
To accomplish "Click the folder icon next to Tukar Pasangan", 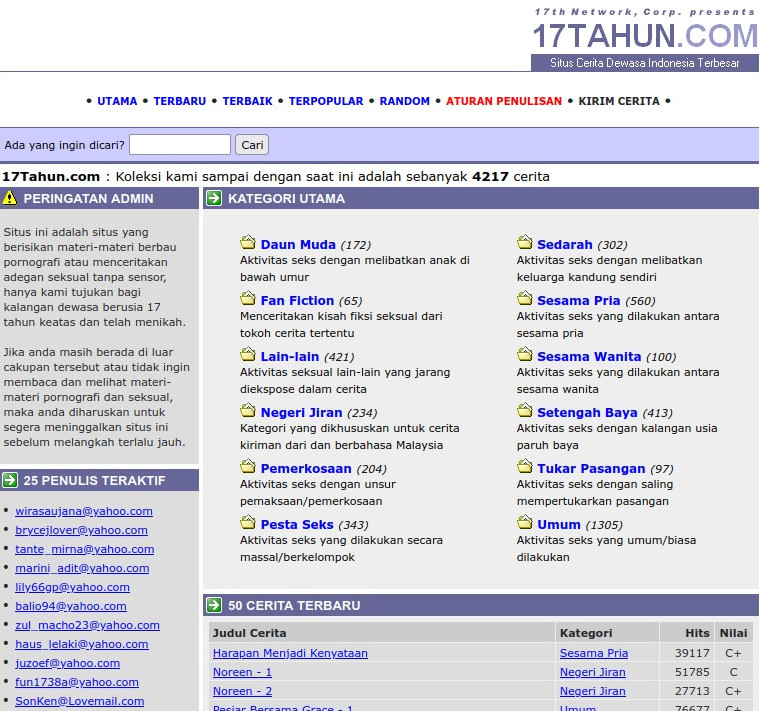I will point(525,467).
